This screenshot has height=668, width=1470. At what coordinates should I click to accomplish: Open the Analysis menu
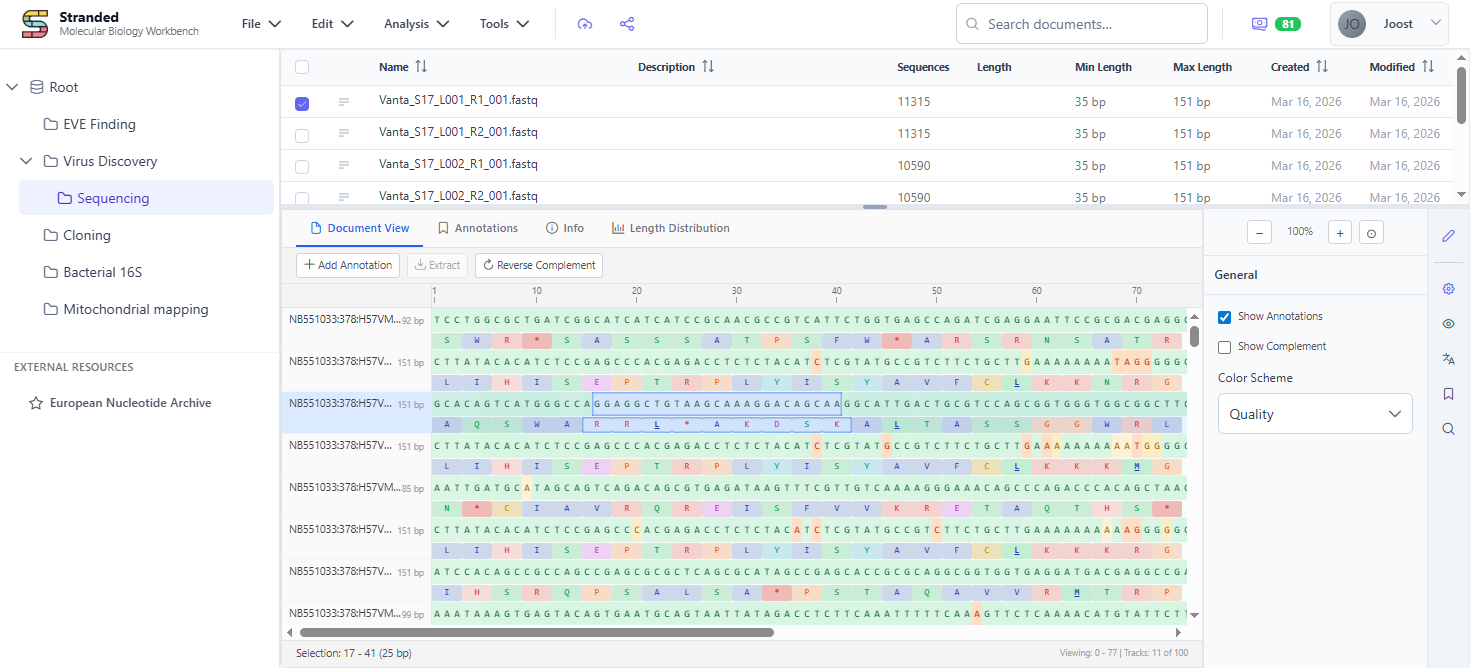pyautogui.click(x=416, y=23)
